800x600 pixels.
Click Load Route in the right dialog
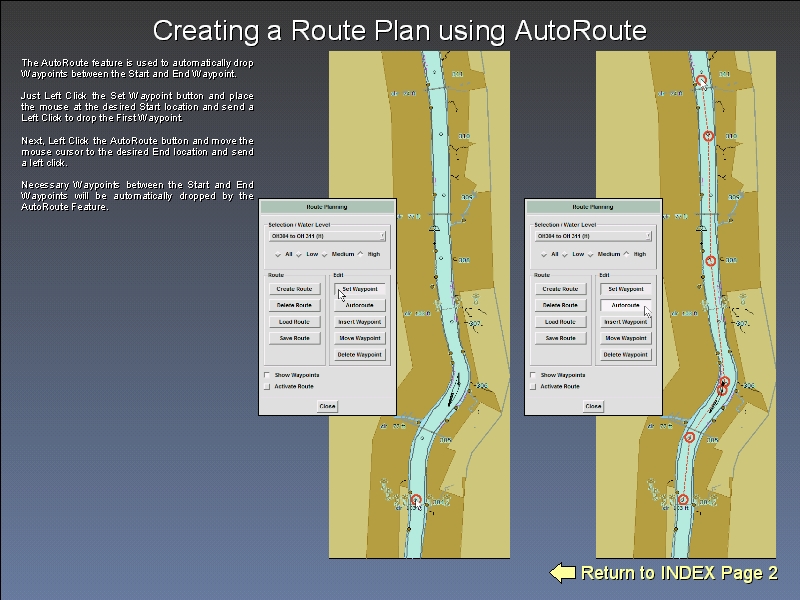560,322
